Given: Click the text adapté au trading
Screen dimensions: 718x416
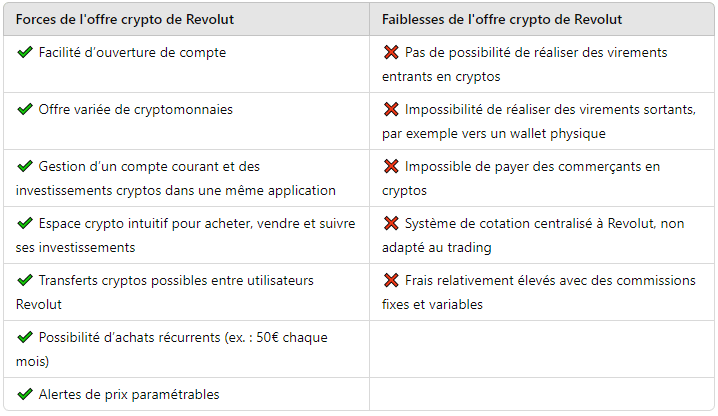Looking at the screenshot, I should [x=437, y=248].
